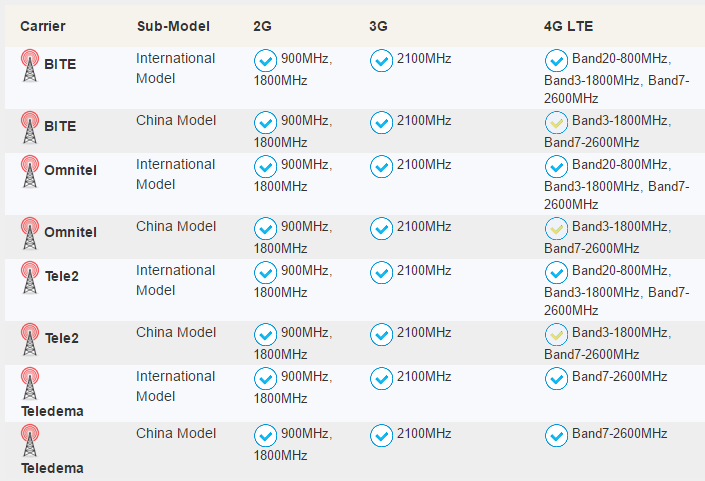Click the Carrier column header
This screenshot has height=481, width=705.
click(43, 26)
